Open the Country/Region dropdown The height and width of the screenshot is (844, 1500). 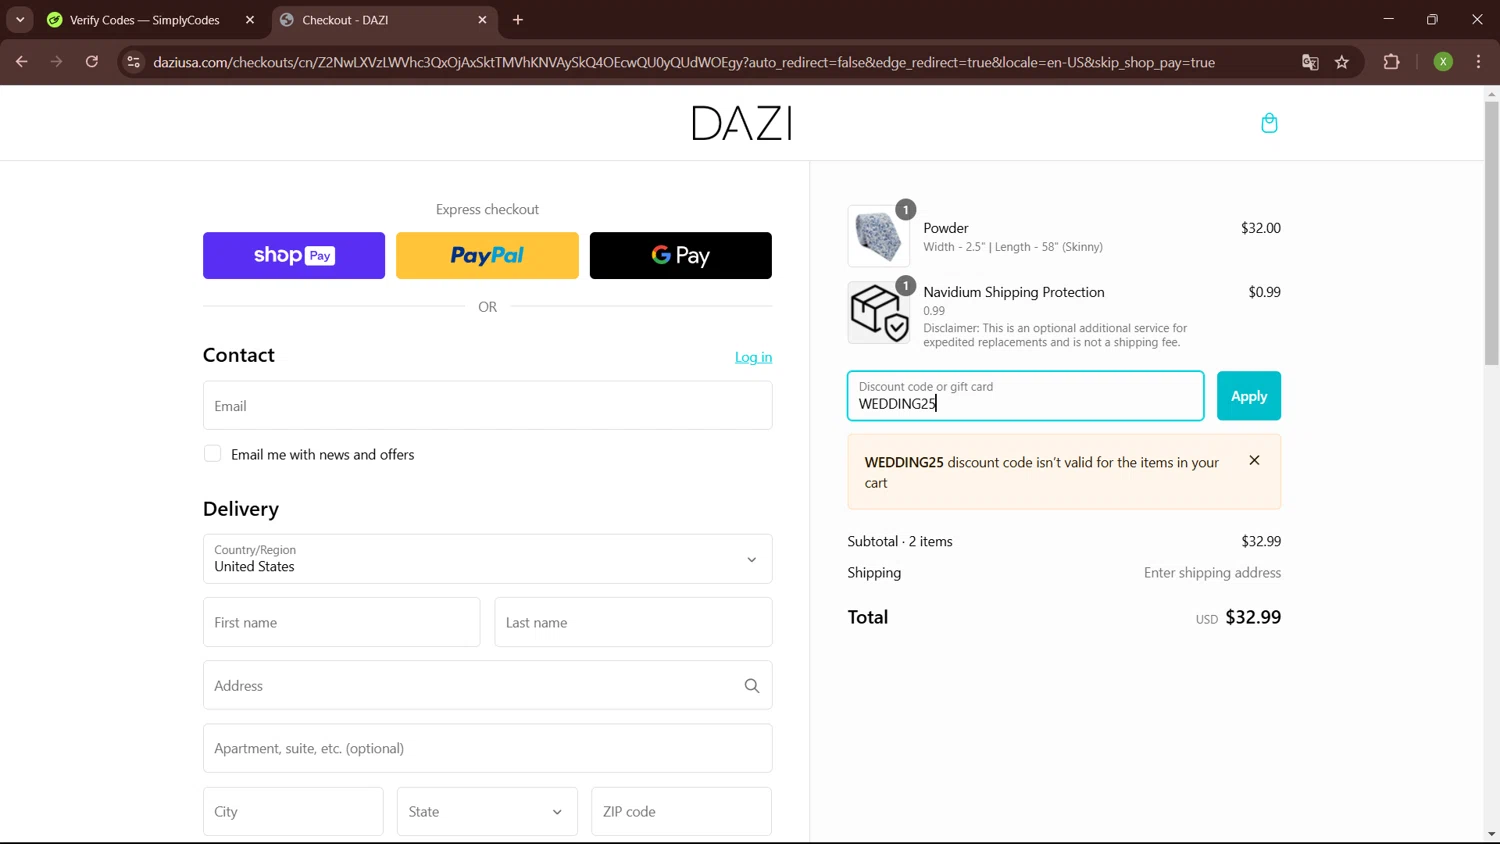(487, 559)
